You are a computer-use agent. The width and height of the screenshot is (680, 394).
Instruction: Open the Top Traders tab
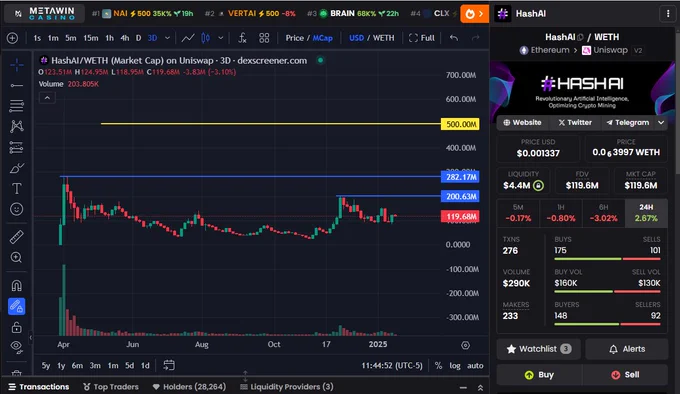coord(111,387)
